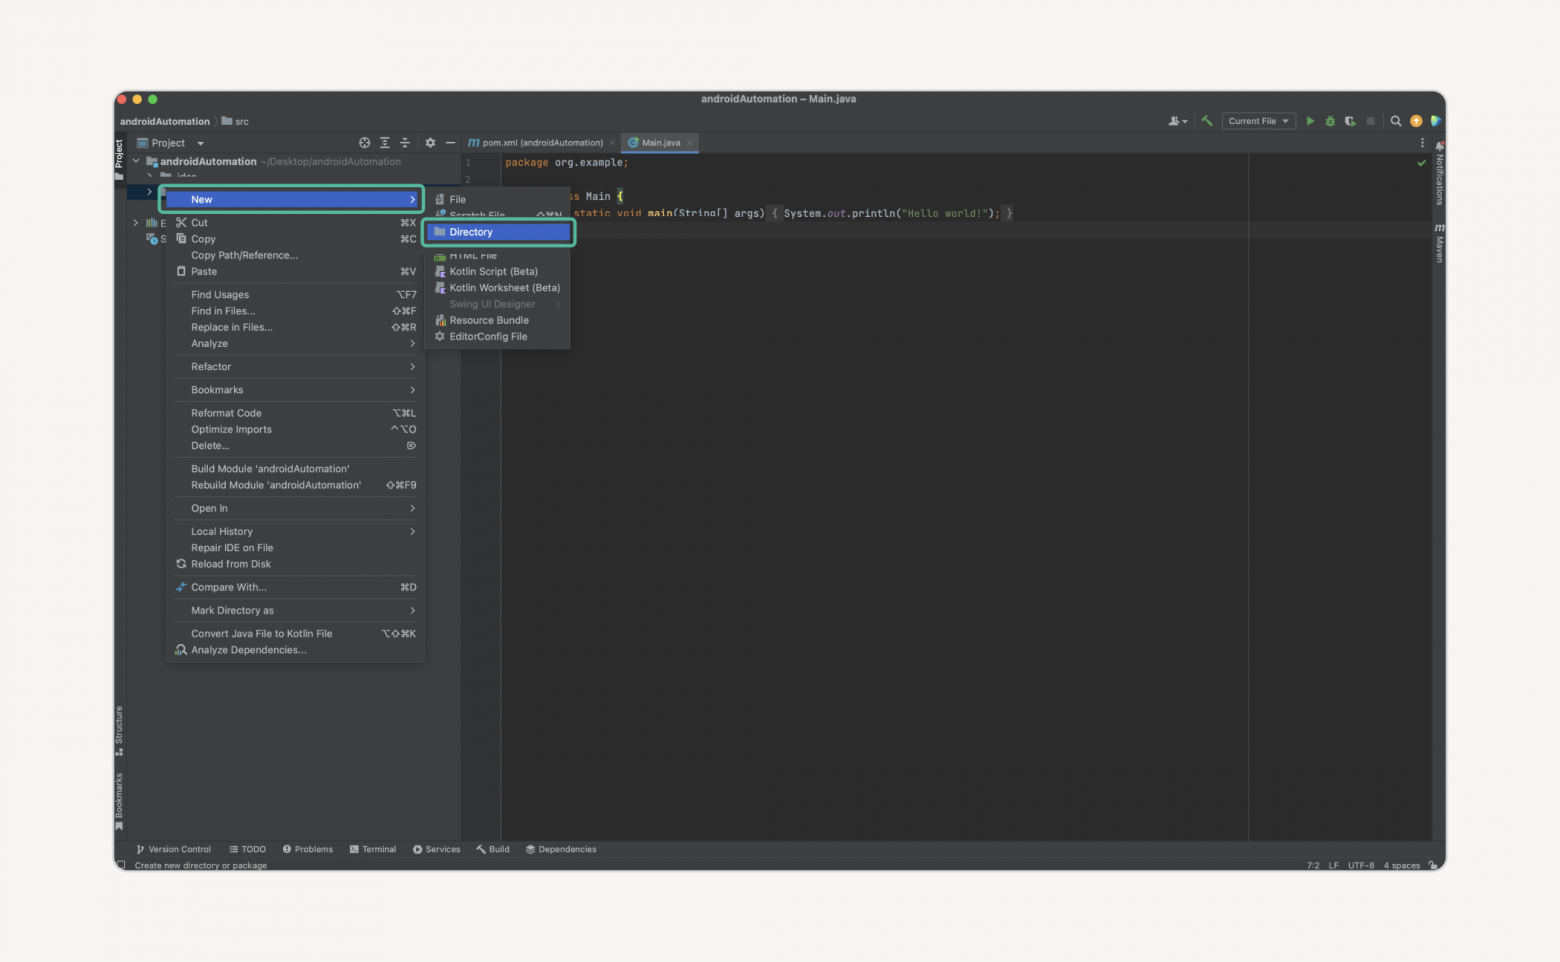Expand the Analyze submenu
This screenshot has height=962, width=1560.
[x=295, y=344]
